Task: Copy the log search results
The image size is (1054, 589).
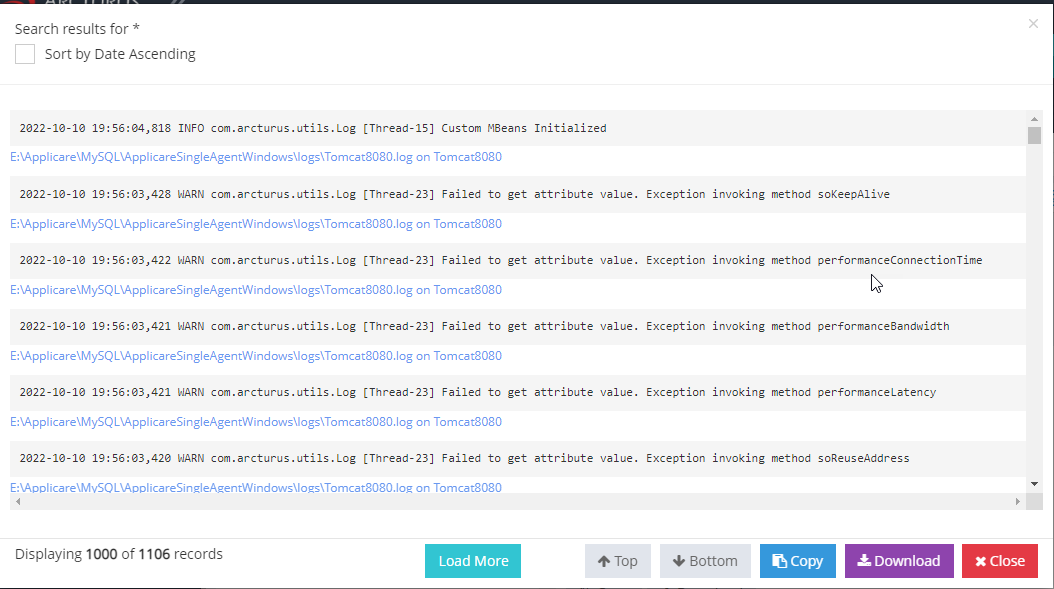Action: click(798, 561)
